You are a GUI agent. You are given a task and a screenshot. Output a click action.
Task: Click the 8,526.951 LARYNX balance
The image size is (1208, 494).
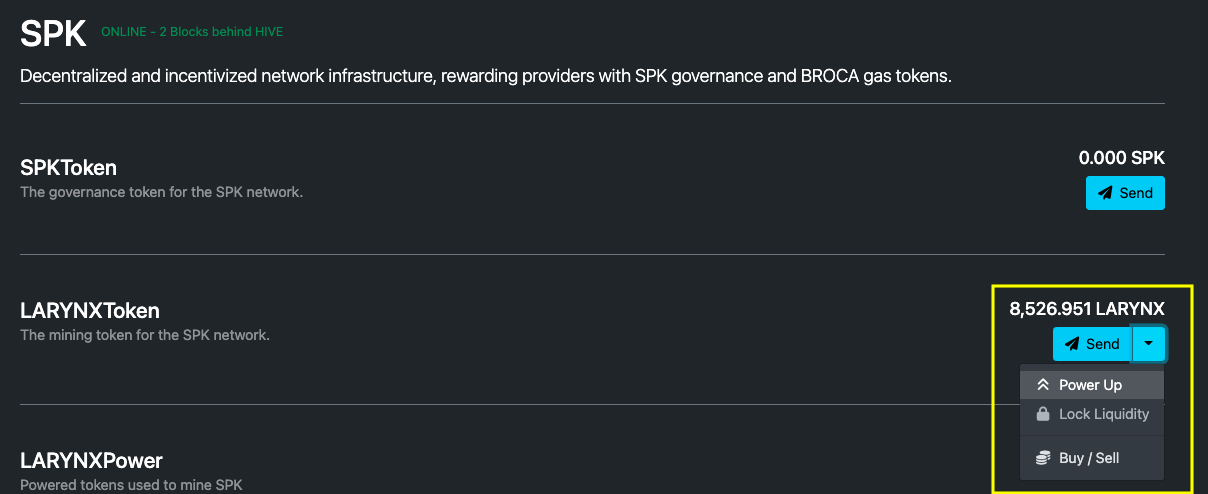coord(1087,309)
